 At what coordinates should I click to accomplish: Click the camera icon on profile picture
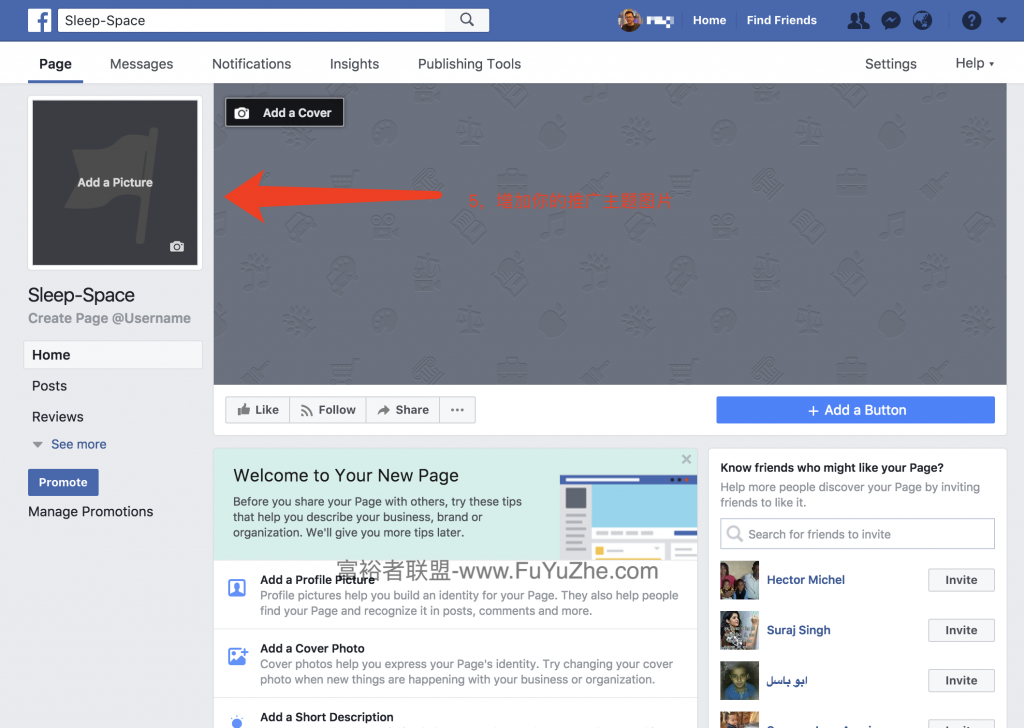tap(177, 246)
